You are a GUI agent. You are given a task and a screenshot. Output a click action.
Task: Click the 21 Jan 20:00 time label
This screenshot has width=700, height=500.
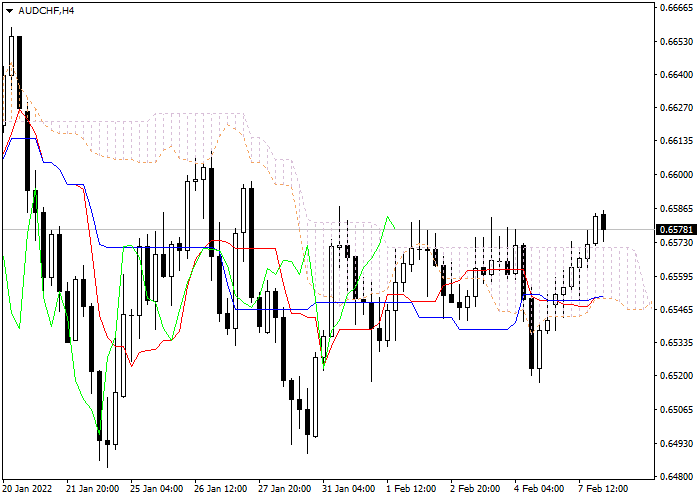92,488
